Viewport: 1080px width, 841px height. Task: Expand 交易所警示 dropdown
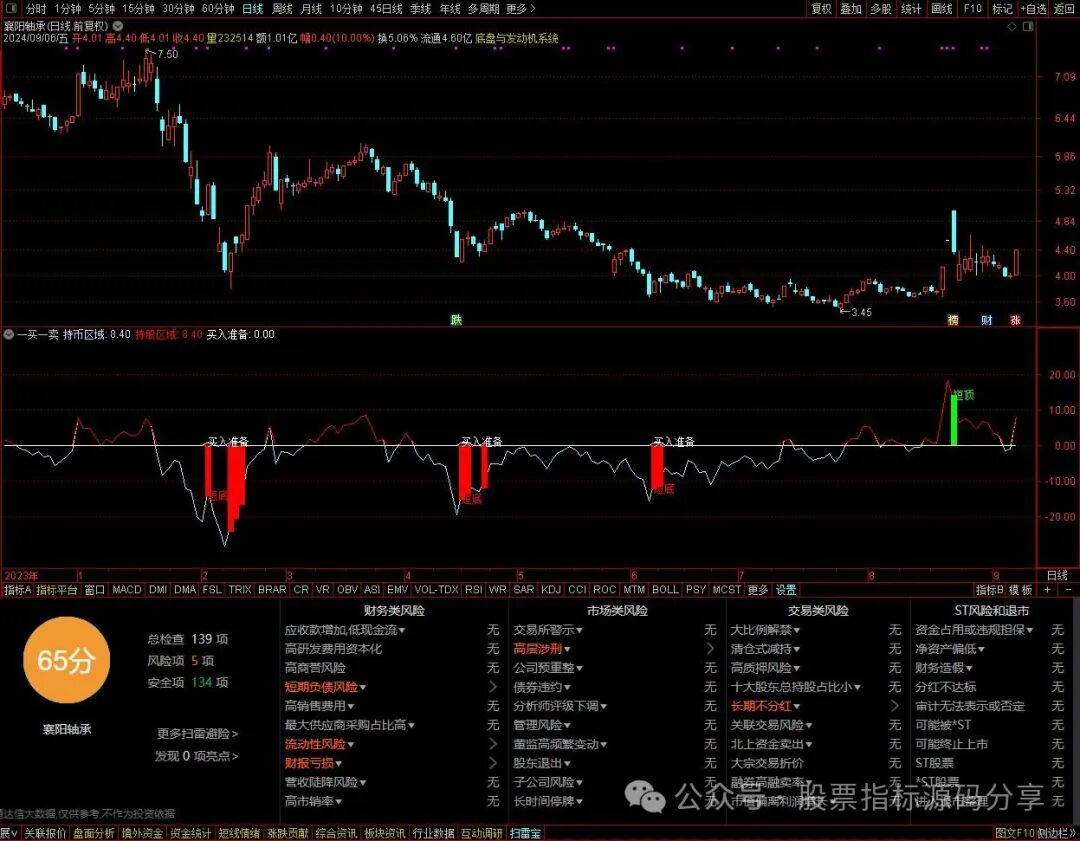coord(548,630)
